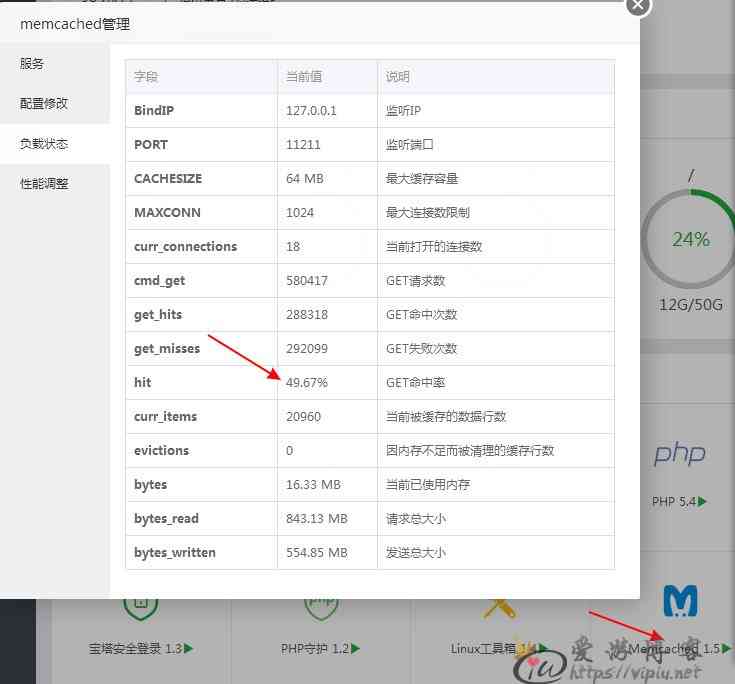735x684 pixels.
Task: Select the 49.67% hit rate value
Action: (x=307, y=383)
